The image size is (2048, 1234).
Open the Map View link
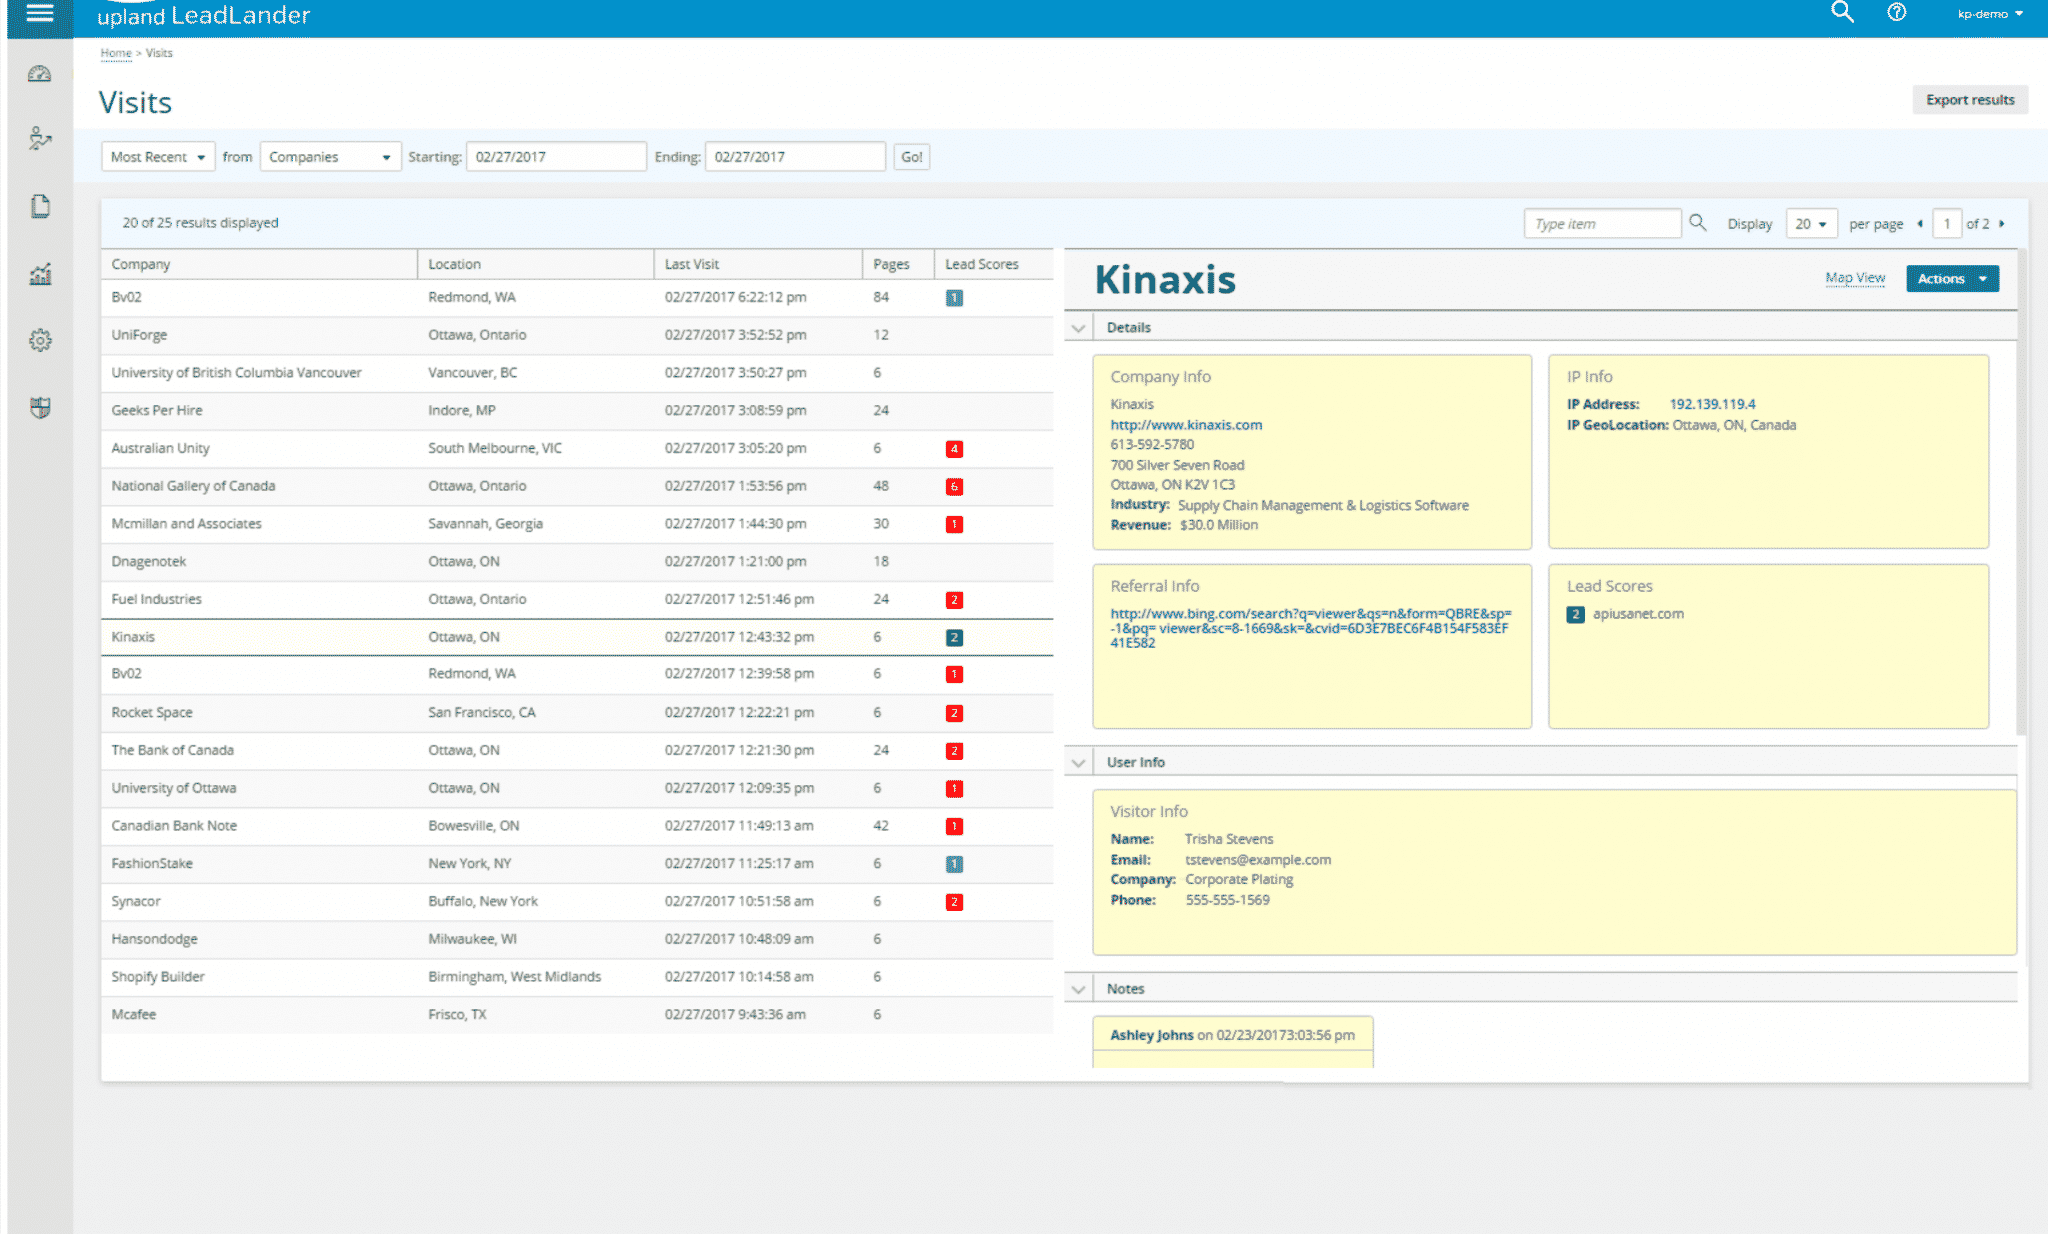click(1855, 278)
